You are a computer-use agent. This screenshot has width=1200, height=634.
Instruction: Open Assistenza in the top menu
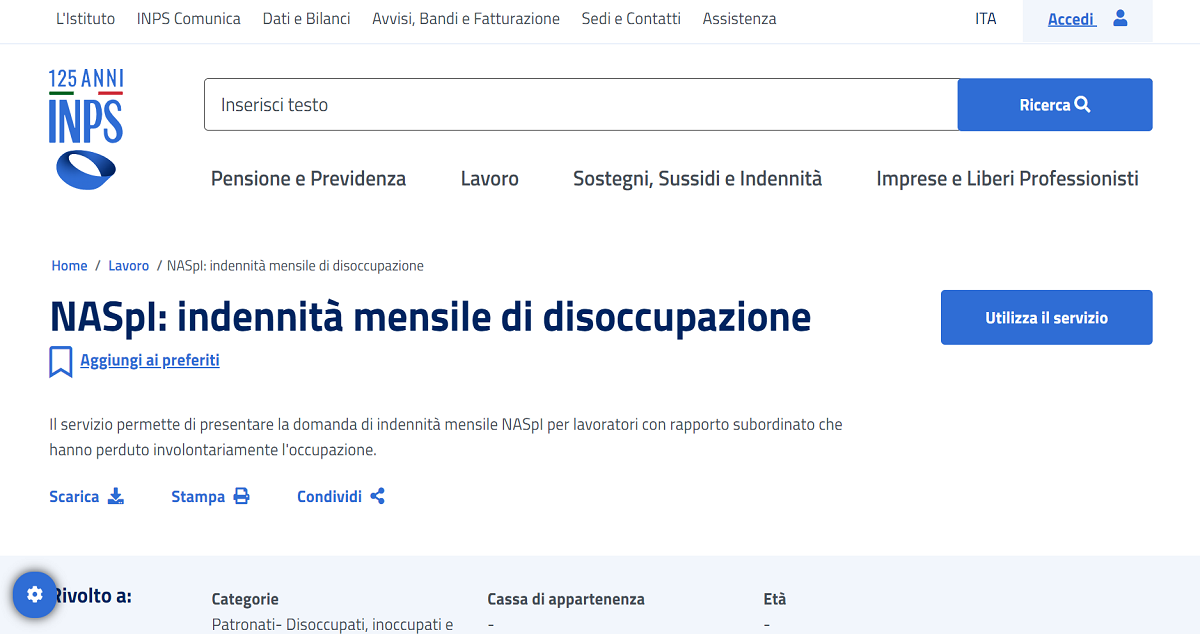[739, 19]
